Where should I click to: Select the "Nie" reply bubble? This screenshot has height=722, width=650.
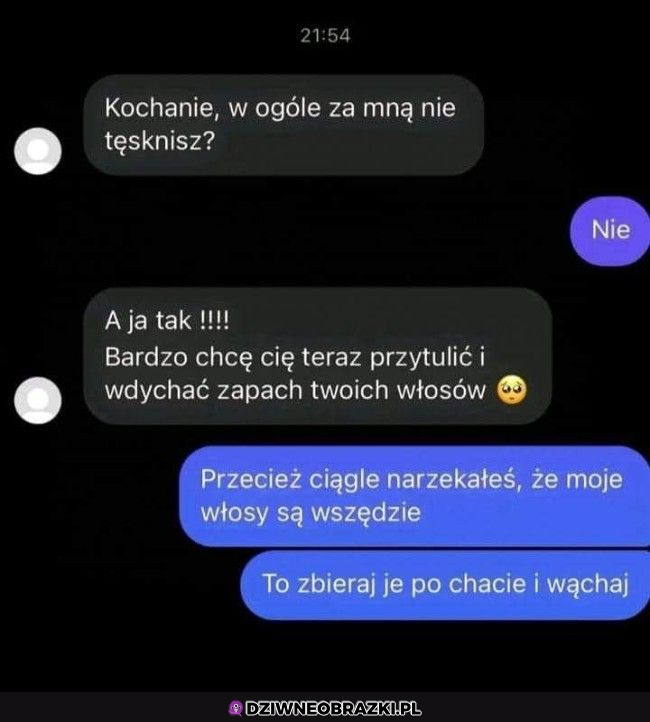pos(610,231)
